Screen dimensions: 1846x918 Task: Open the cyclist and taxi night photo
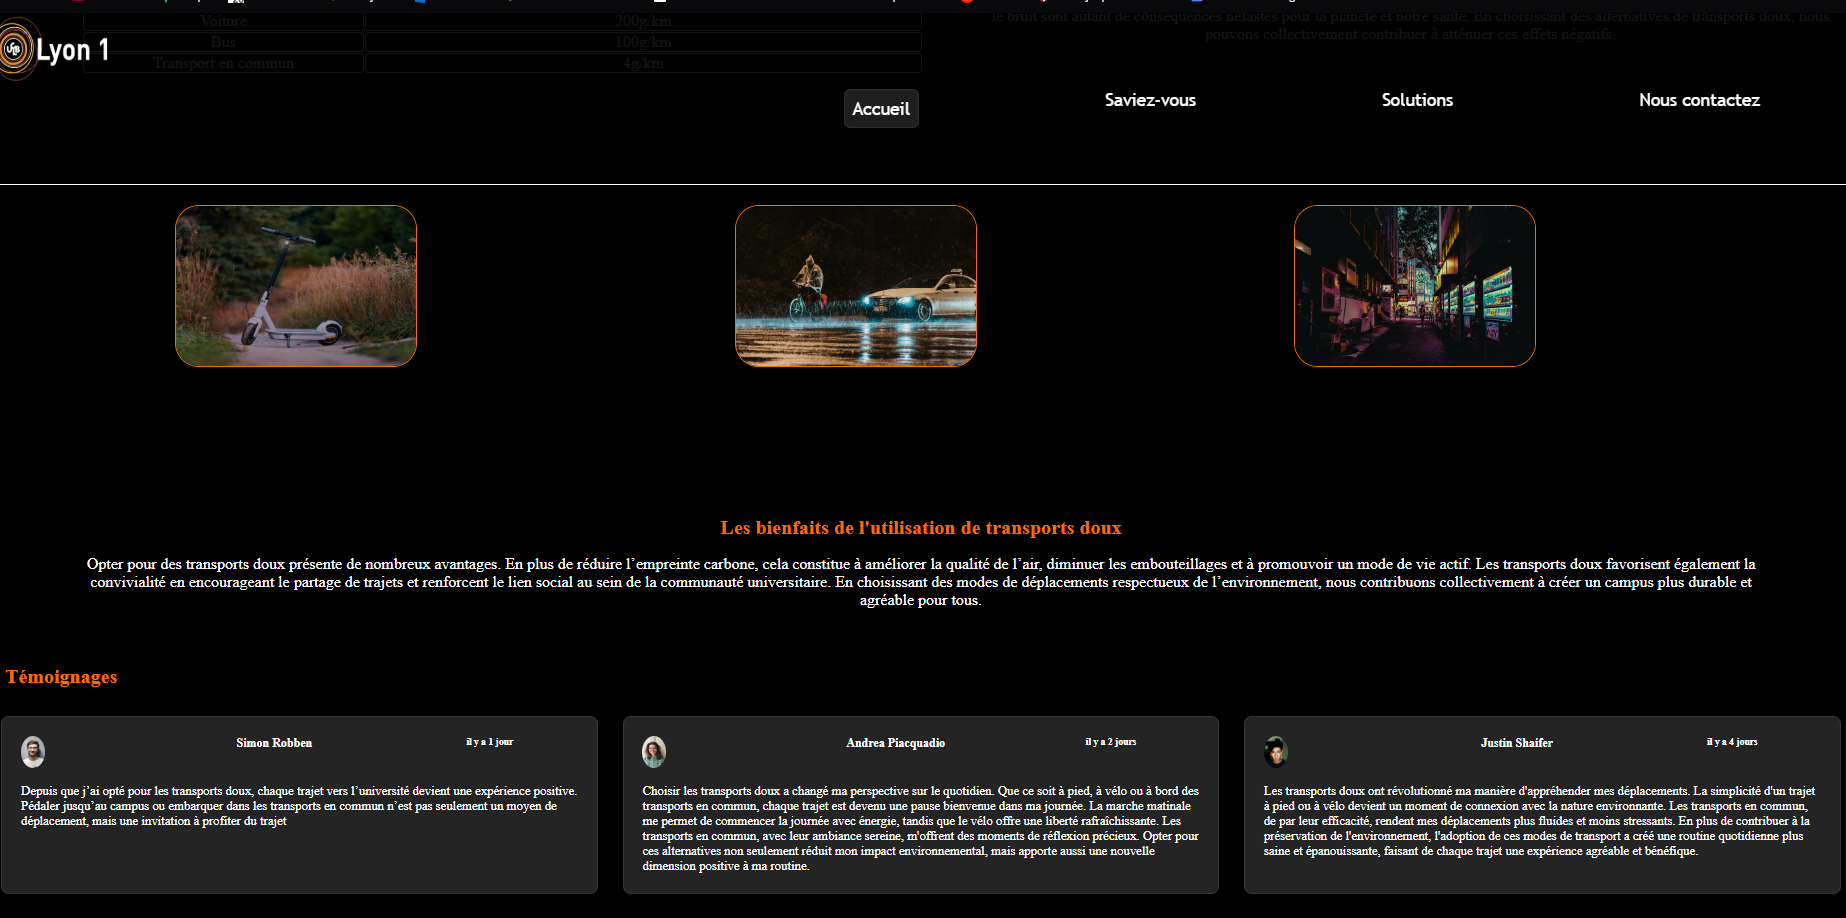pyautogui.click(x=855, y=286)
